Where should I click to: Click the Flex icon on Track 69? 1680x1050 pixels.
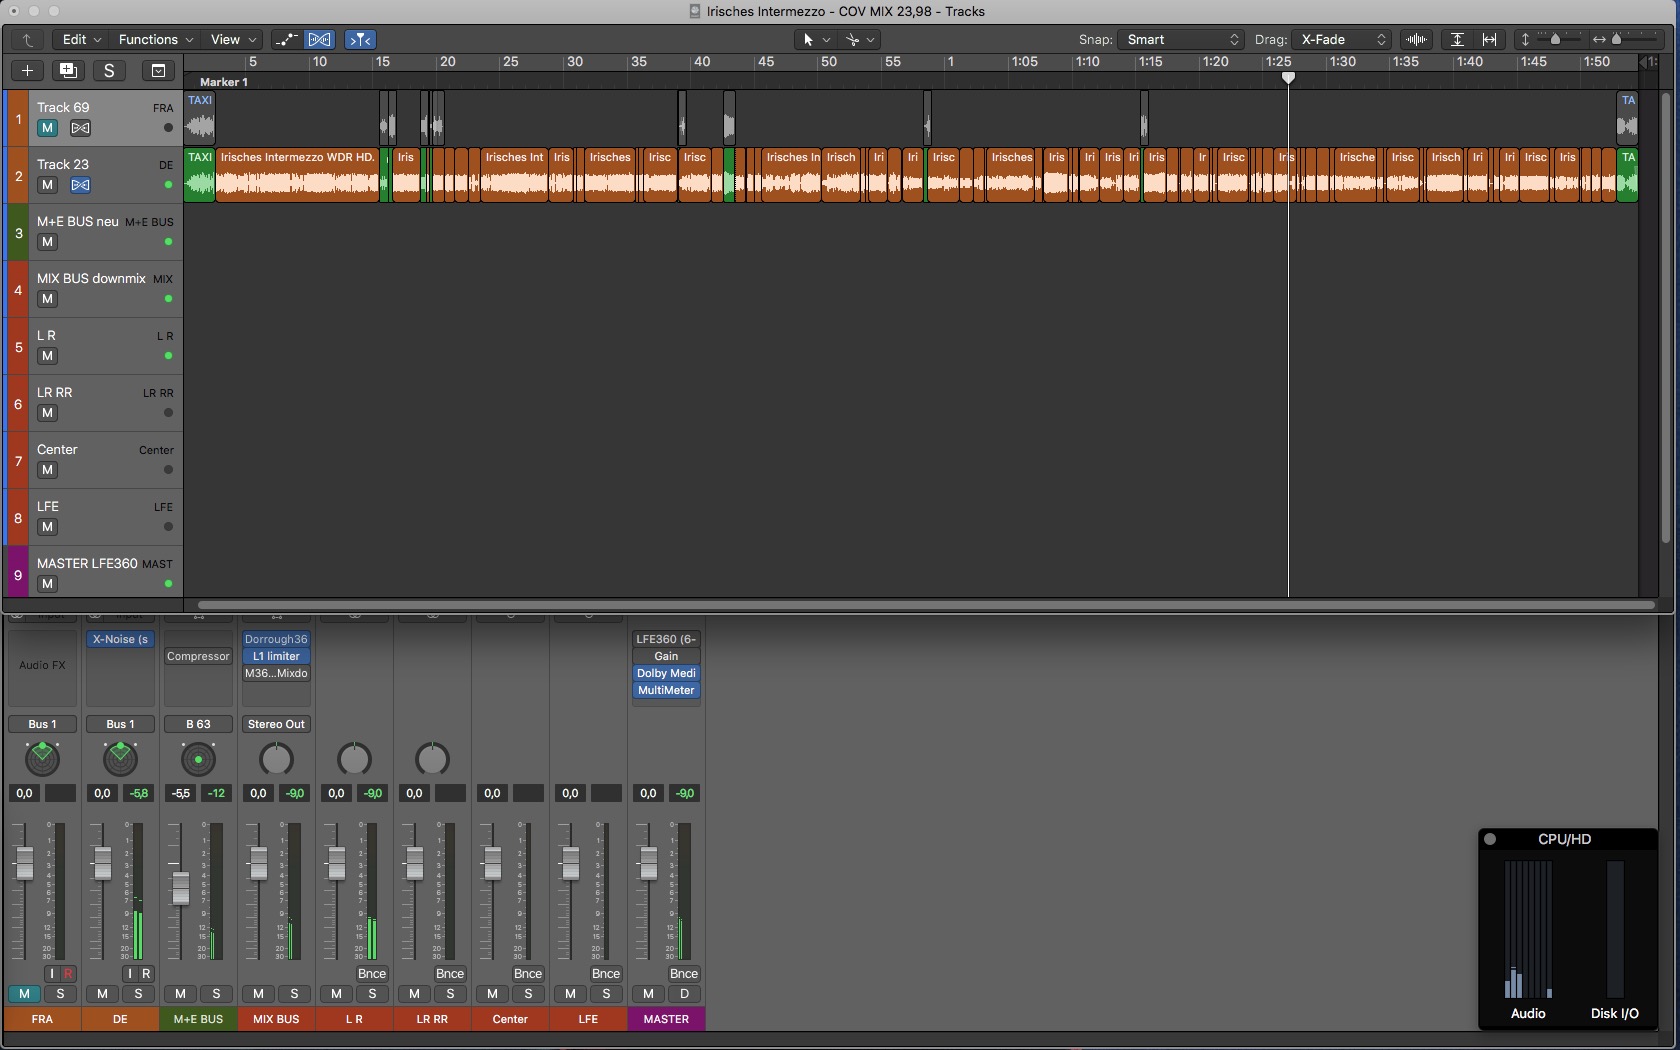tap(81, 128)
